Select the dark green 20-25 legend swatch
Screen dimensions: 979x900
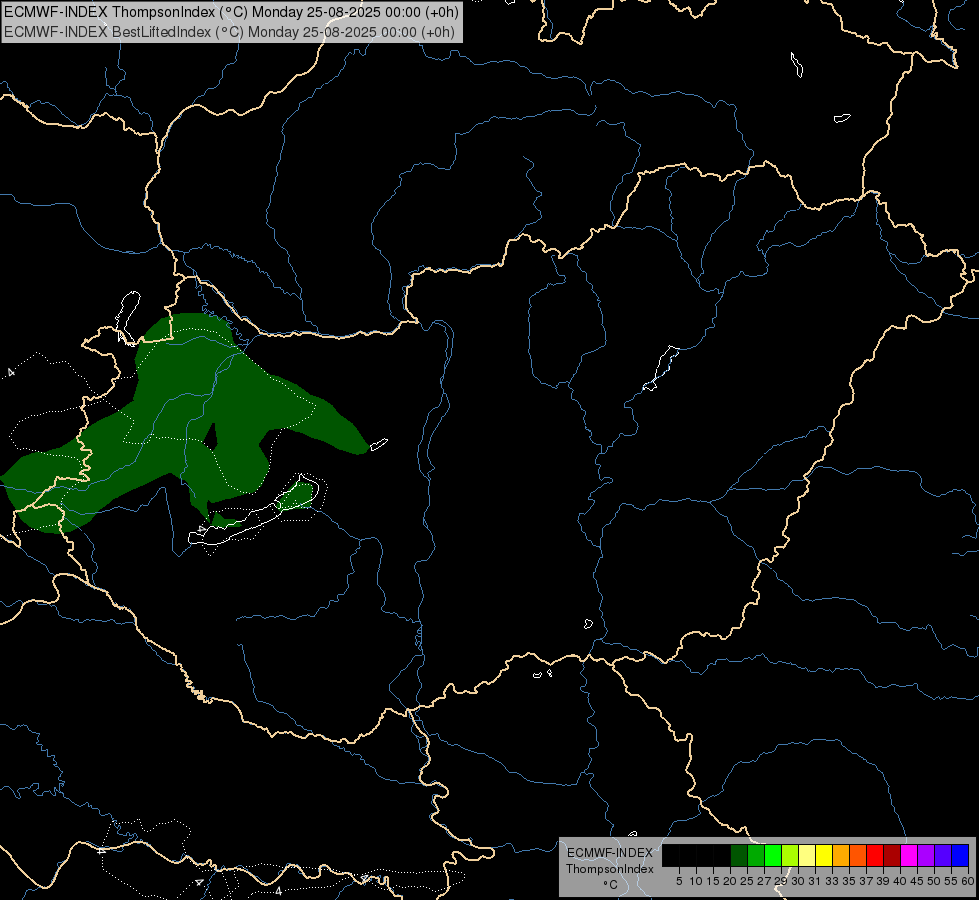tap(739, 855)
